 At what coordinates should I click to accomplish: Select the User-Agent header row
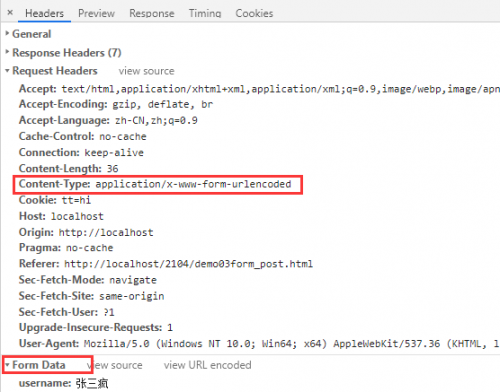point(259,343)
